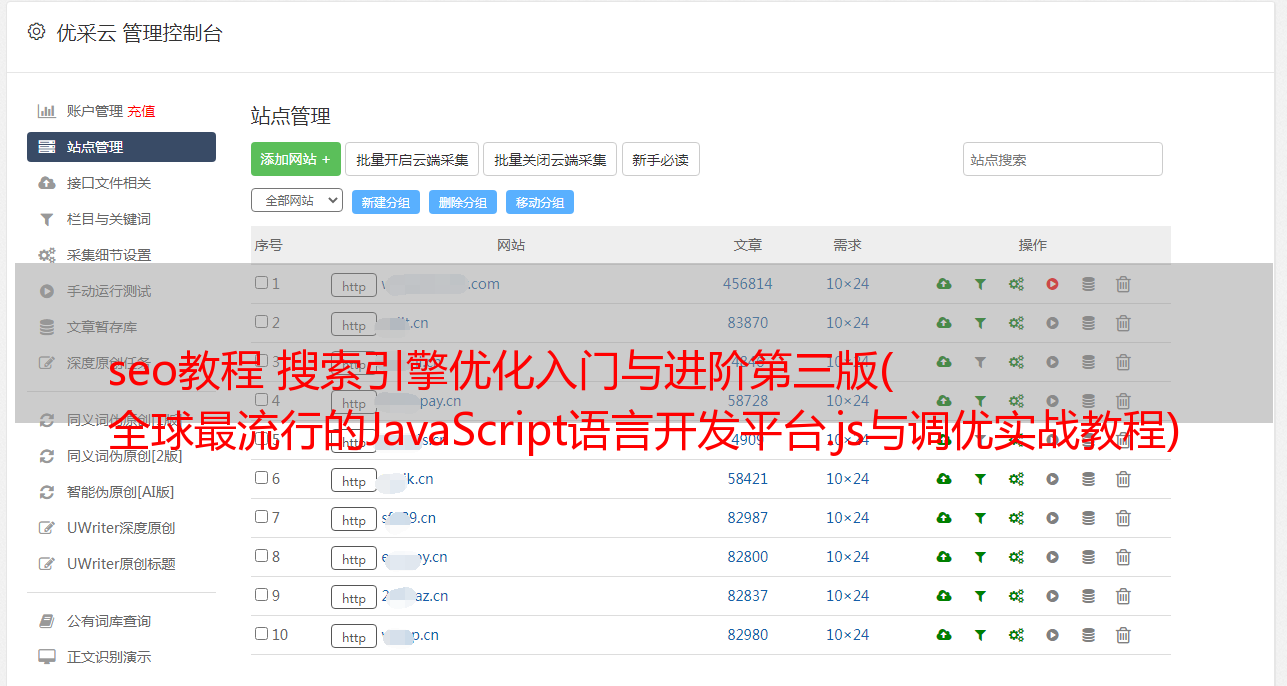Viewport: 1287px width, 686px height.
Task: Open 正文识别演示 in the sidebar
Action: tap(109, 657)
